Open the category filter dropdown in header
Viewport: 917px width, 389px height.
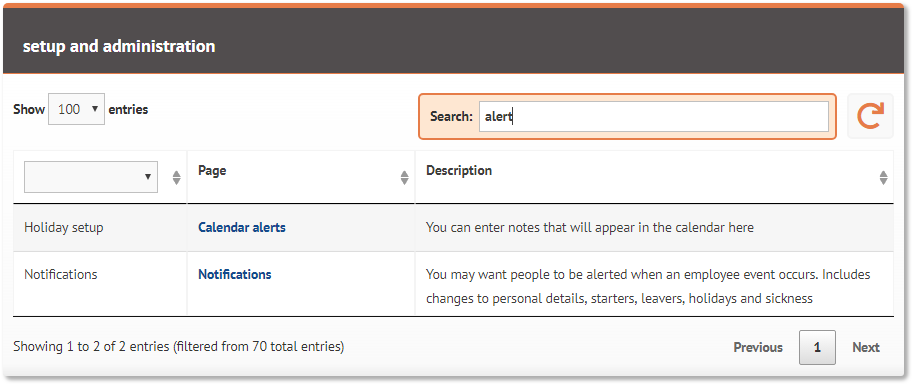[91, 177]
